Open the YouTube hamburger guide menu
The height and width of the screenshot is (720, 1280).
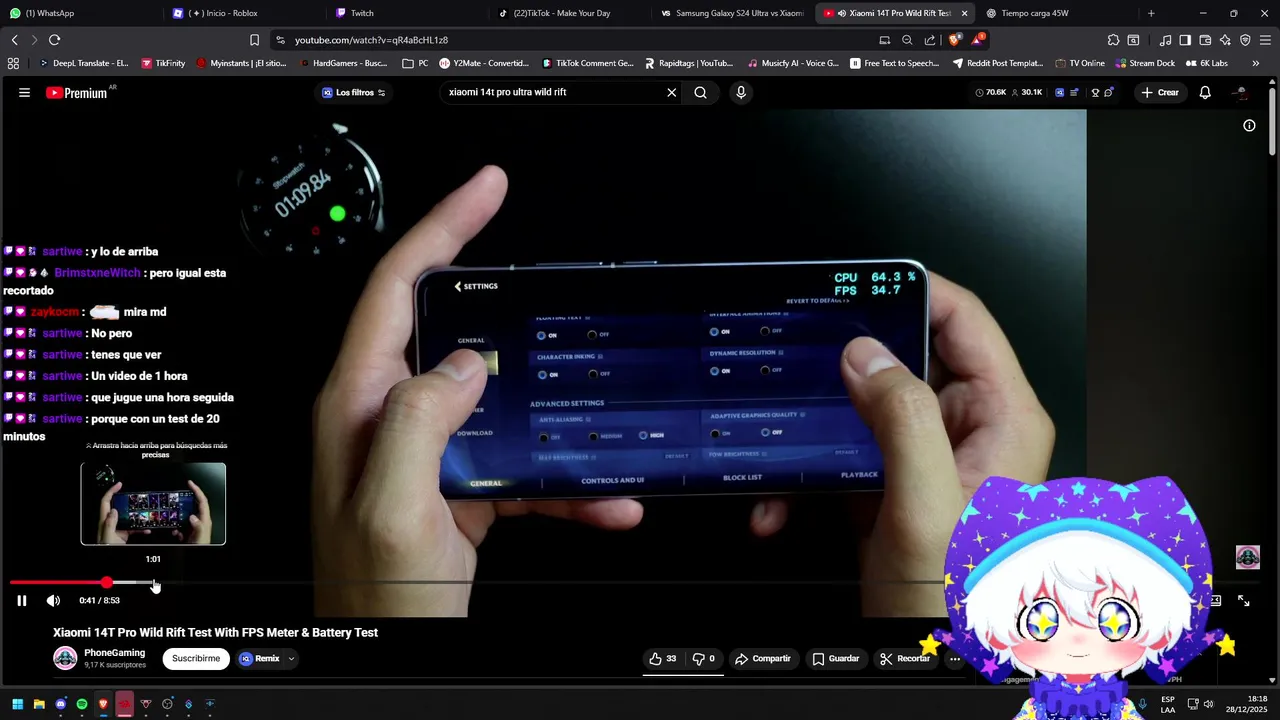tap(24, 93)
